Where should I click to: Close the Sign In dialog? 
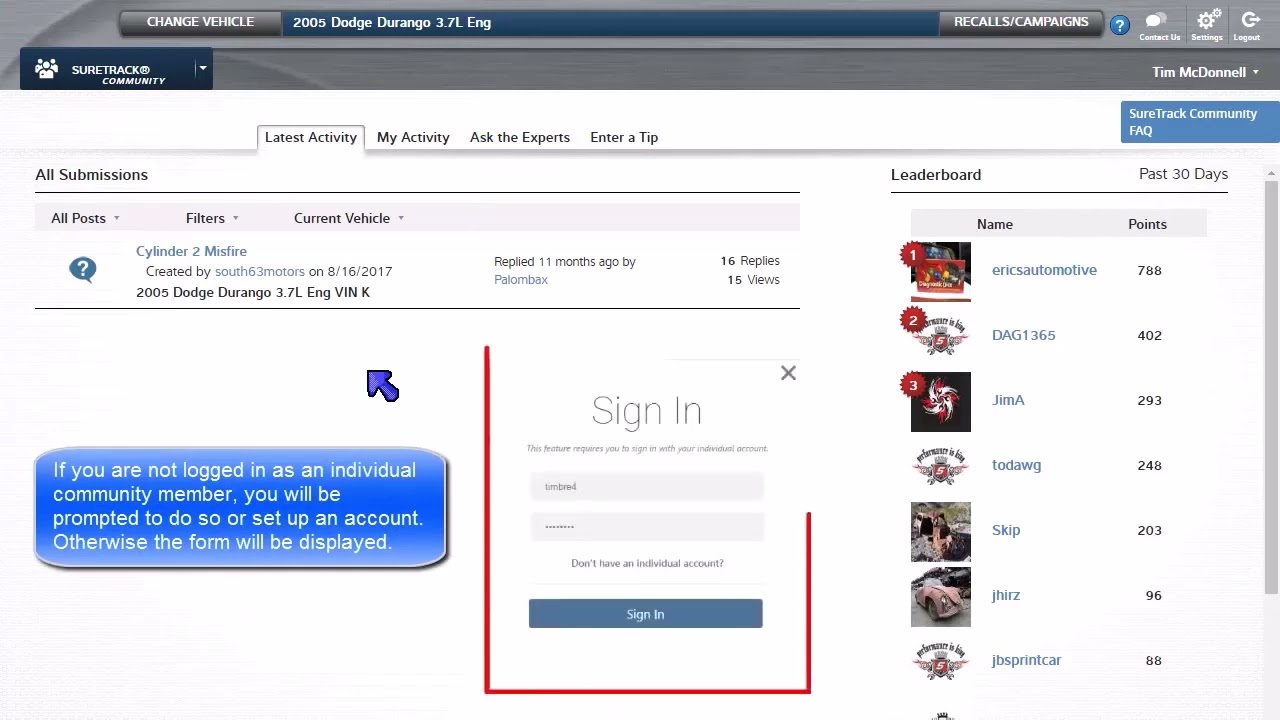pyautogui.click(x=788, y=373)
